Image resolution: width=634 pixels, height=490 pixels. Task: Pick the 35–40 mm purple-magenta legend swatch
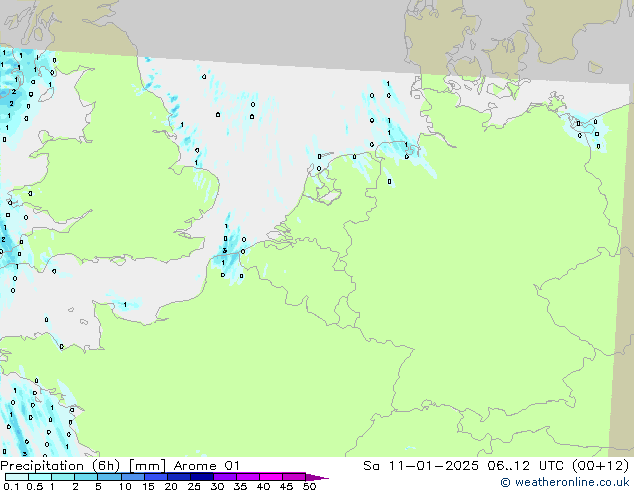(x=247, y=477)
